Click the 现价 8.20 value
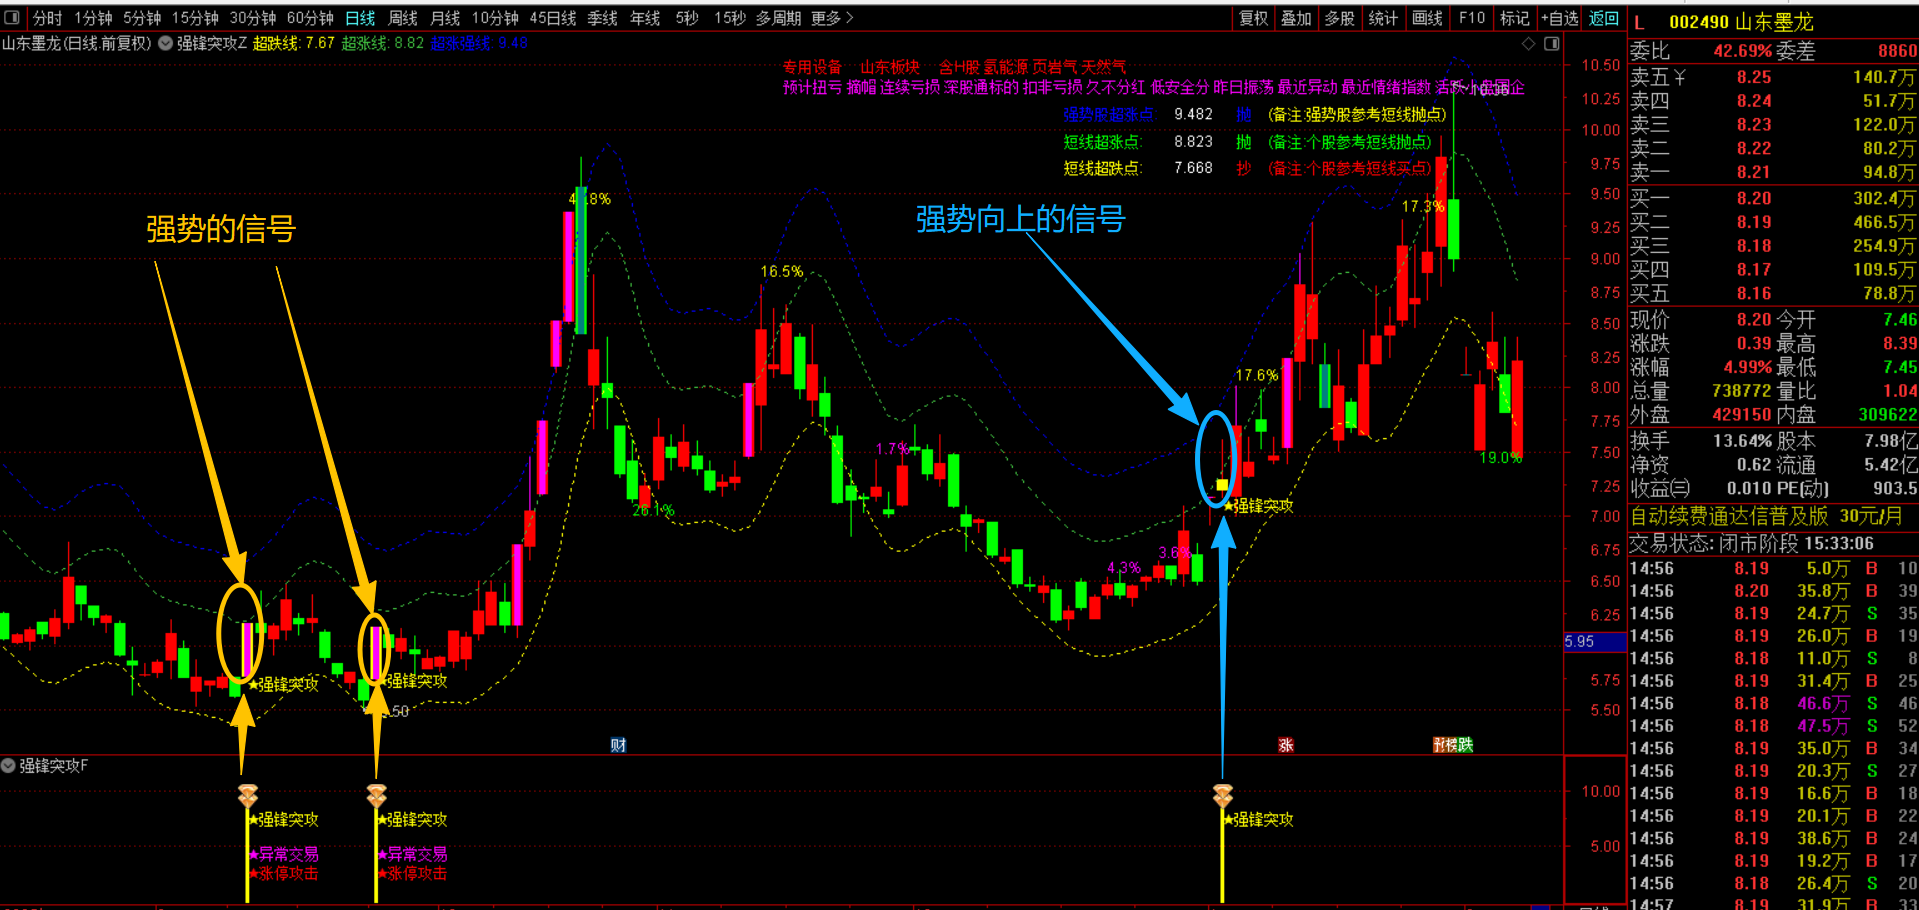The width and height of the screenshot is (1919, 910). point(1754,320)
